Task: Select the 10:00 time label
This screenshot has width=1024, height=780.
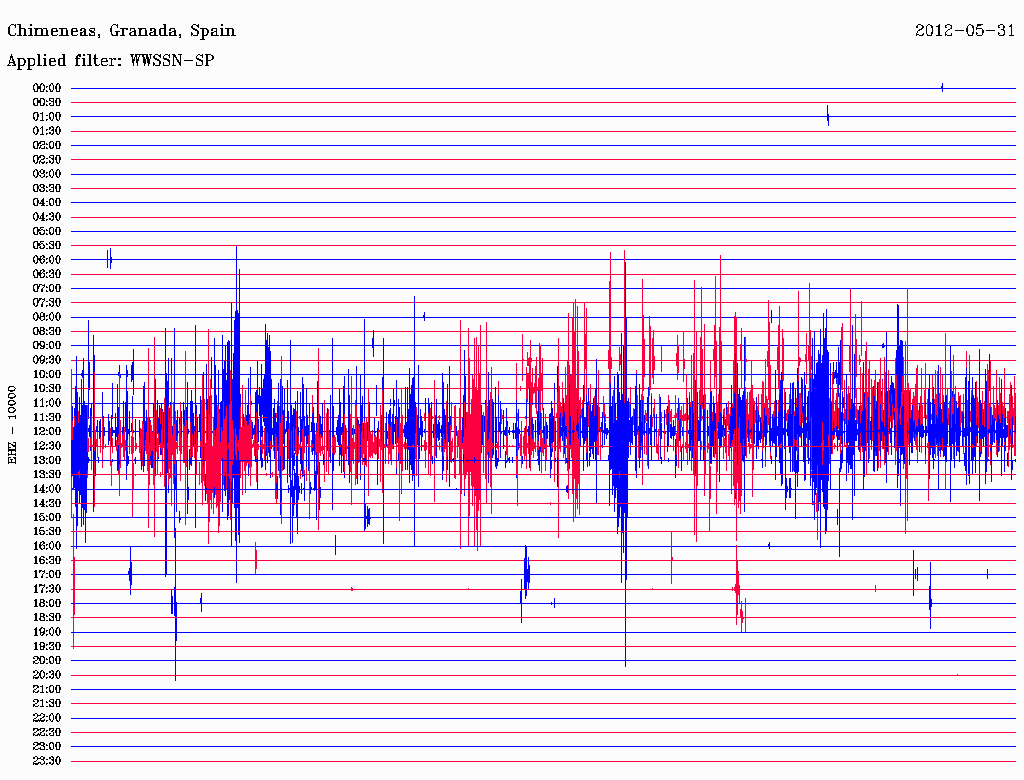Action: click(x=46, y=375)
